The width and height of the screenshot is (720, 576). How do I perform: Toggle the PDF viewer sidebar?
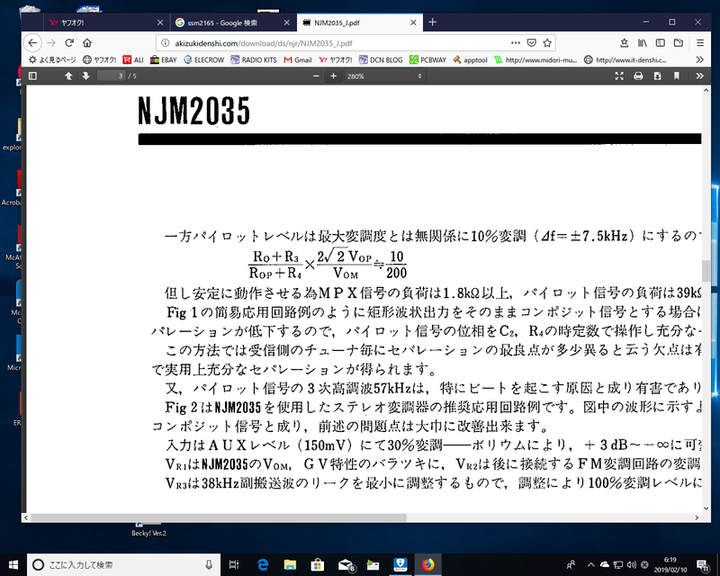tap(34, 76)
